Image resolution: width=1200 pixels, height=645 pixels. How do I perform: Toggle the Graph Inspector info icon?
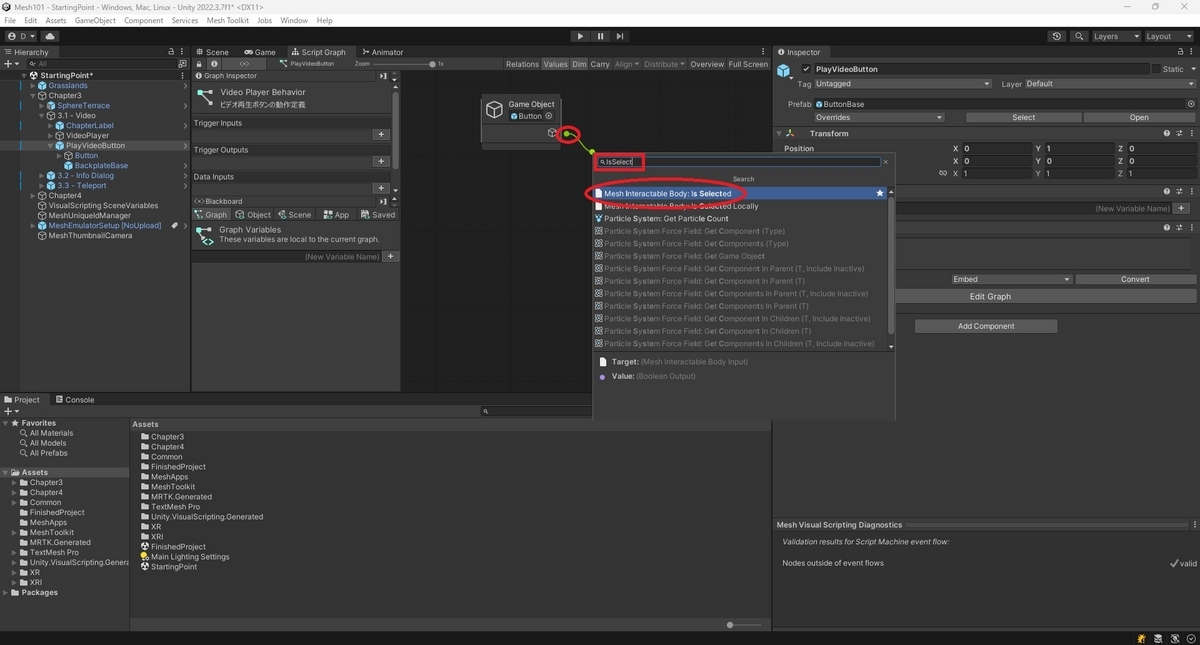pyautogui.click(x=213, y=64)
